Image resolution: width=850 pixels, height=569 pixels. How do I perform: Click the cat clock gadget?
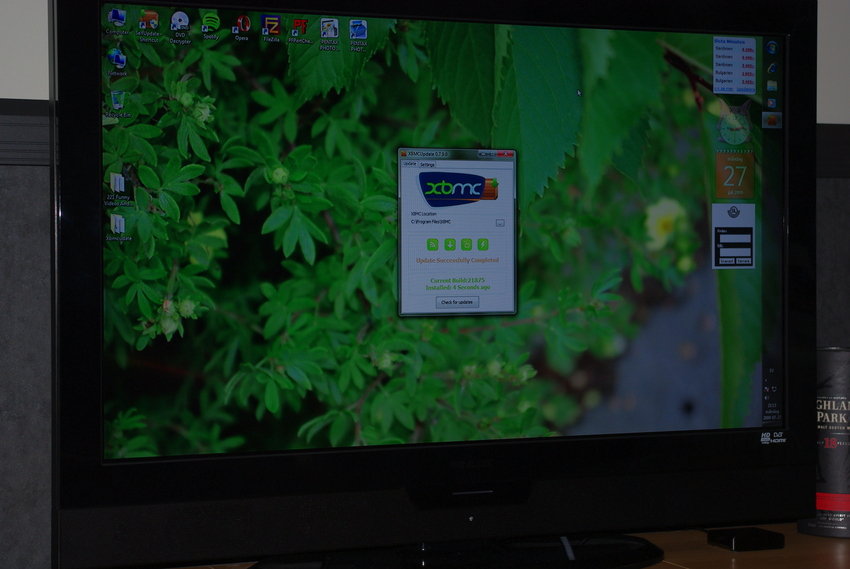pos(733,125)
